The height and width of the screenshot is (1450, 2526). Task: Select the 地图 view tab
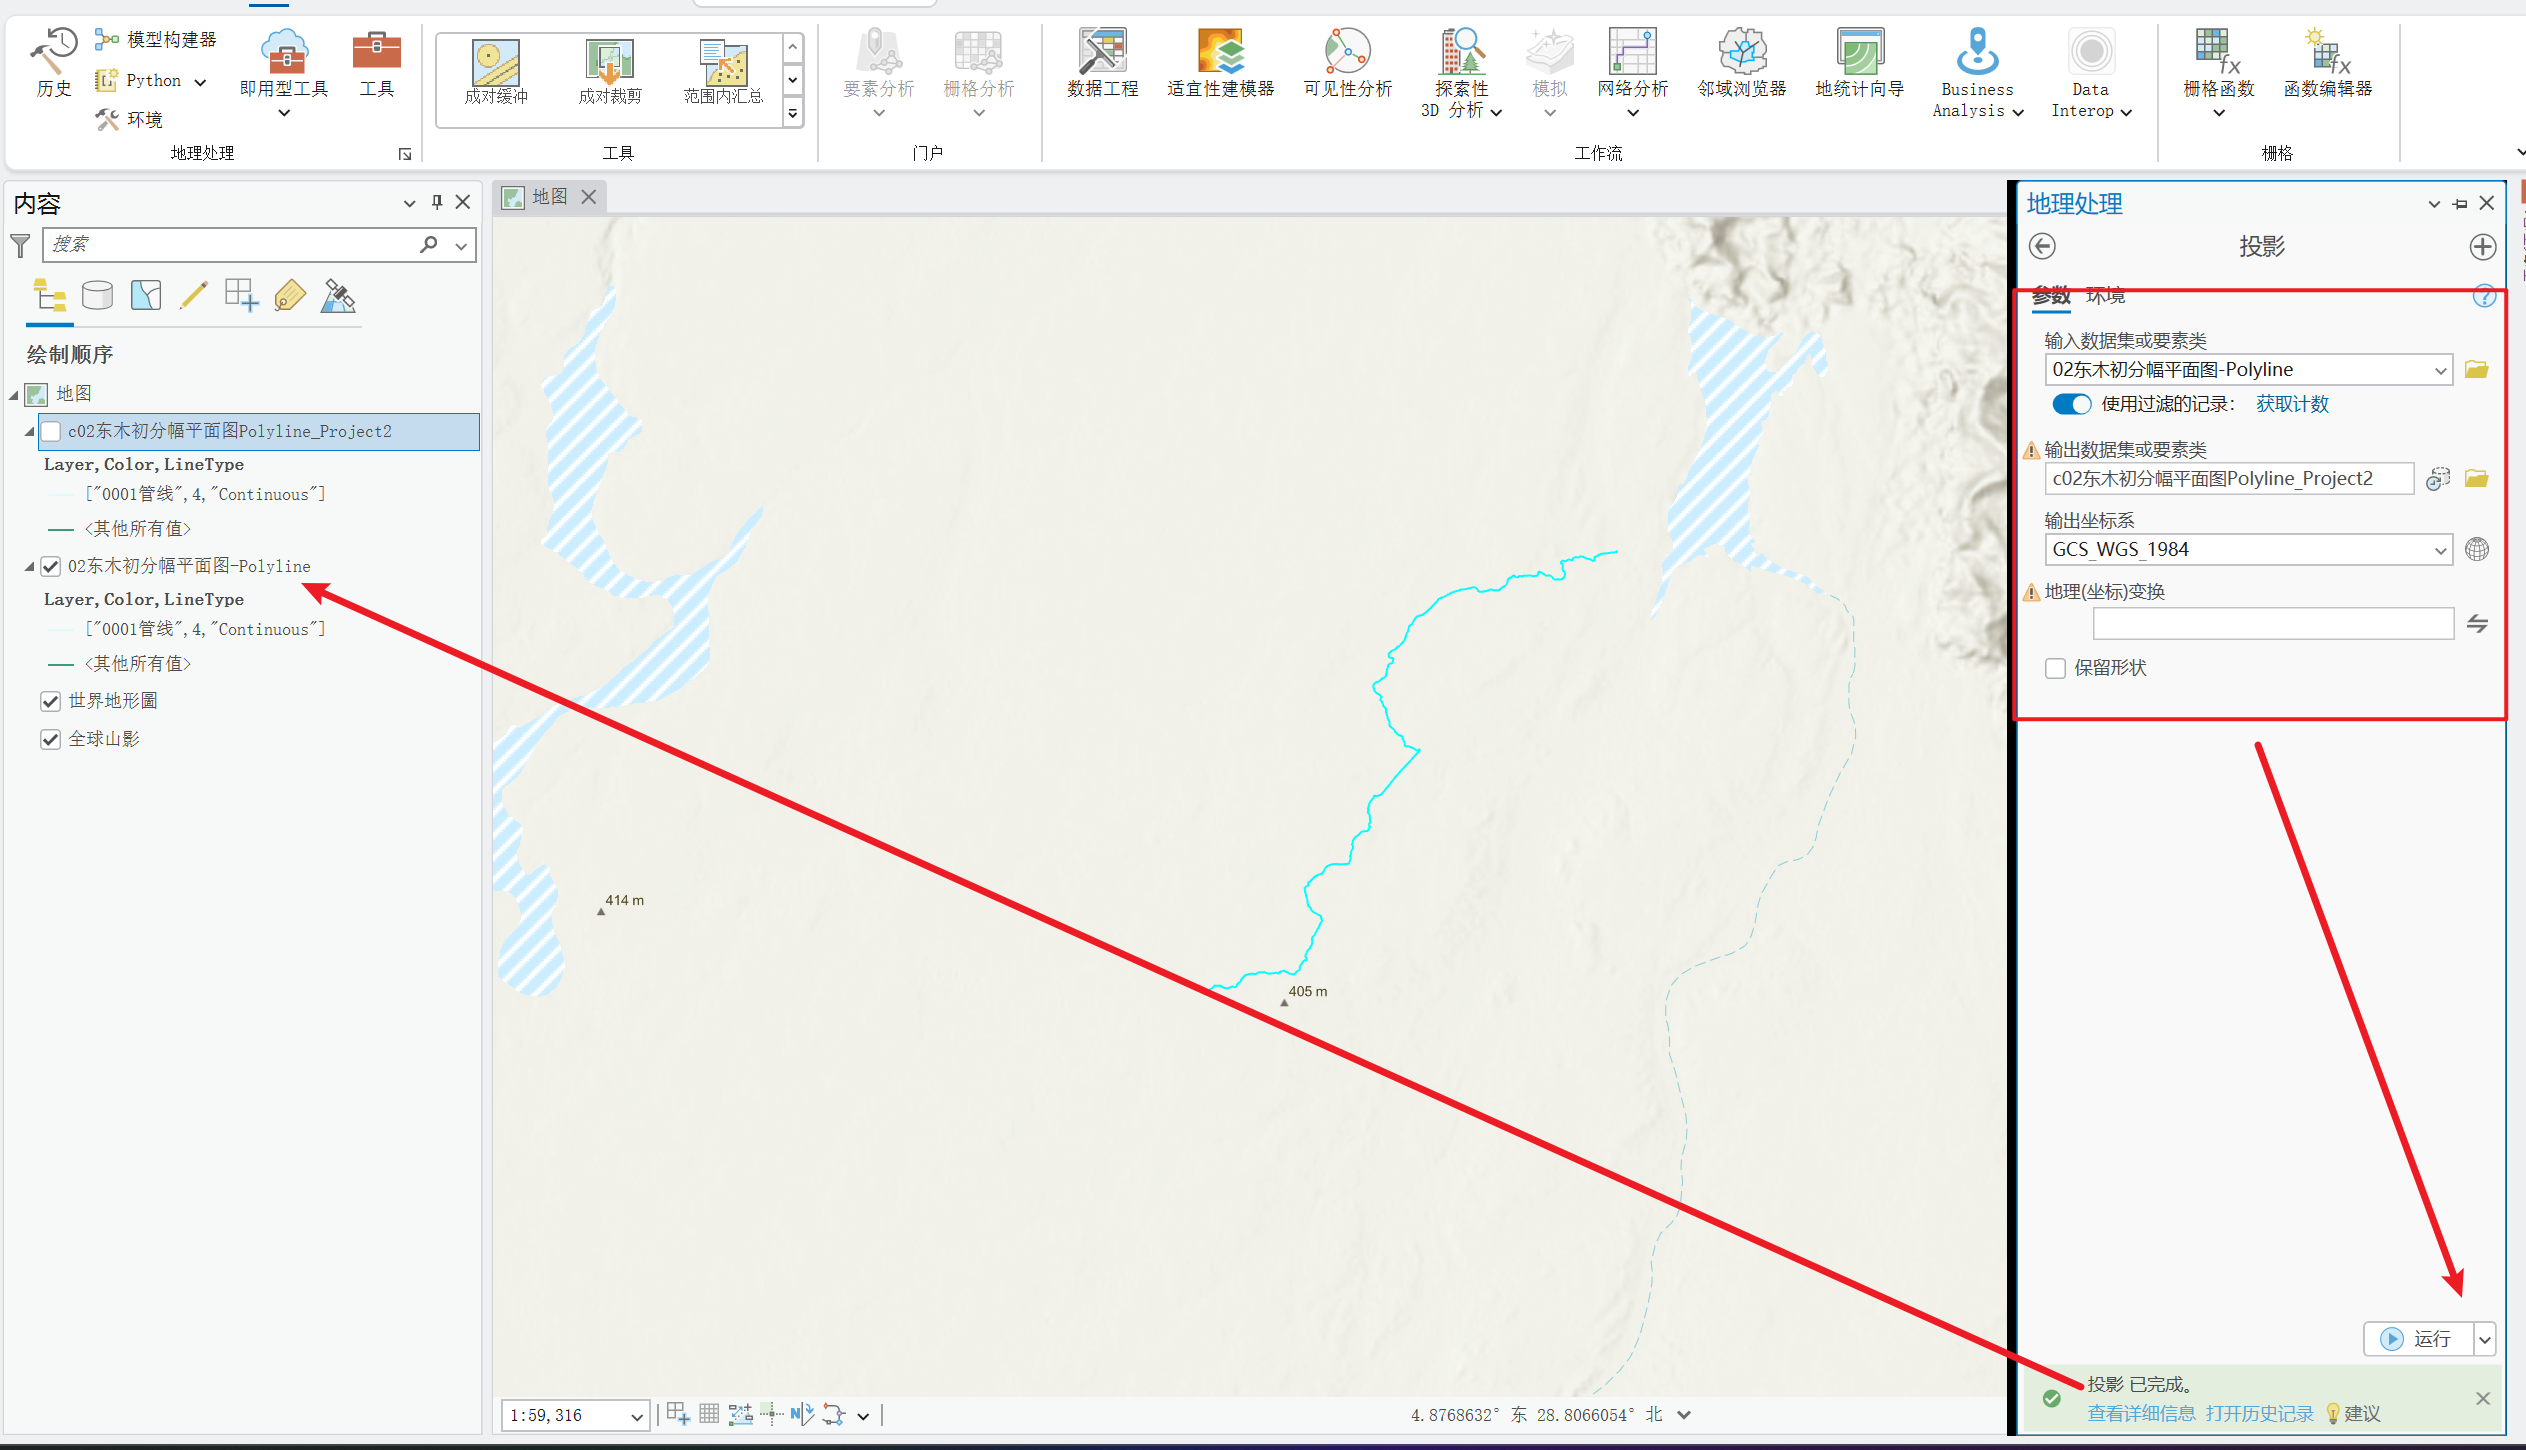(549, 197)
